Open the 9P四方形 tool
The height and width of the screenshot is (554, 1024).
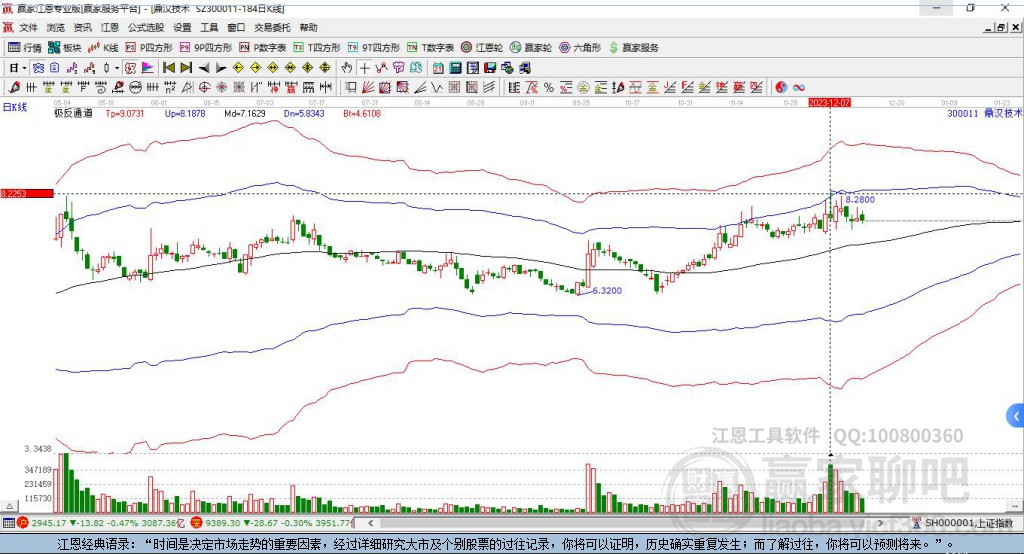click(x=206, y=48)
